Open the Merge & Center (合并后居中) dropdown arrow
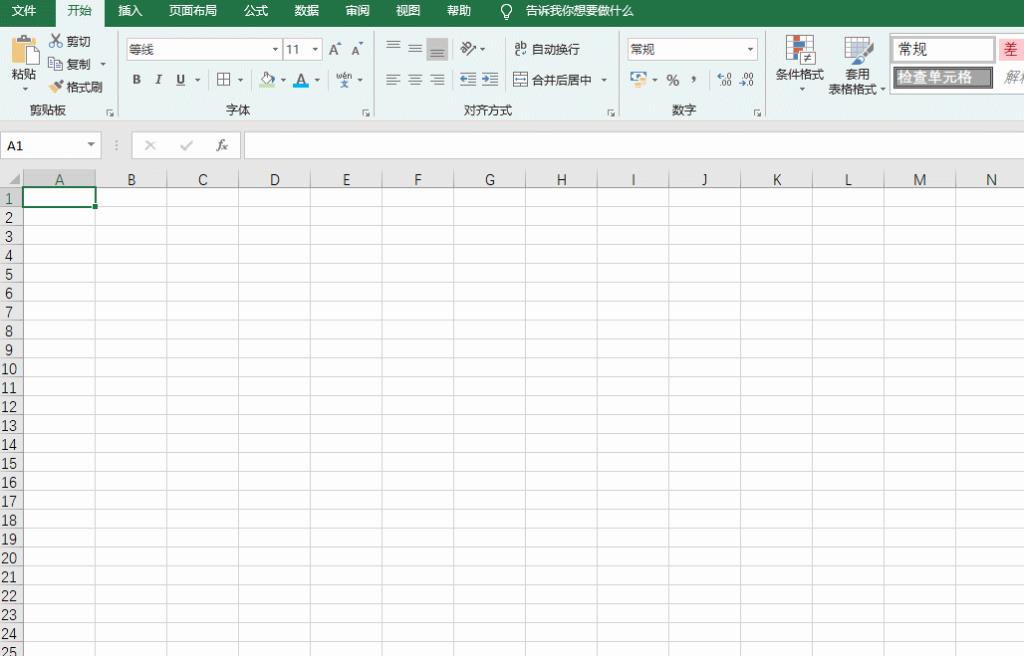Image resolution: width=1024 pixels, height=656 pixels. pos(604,80)
